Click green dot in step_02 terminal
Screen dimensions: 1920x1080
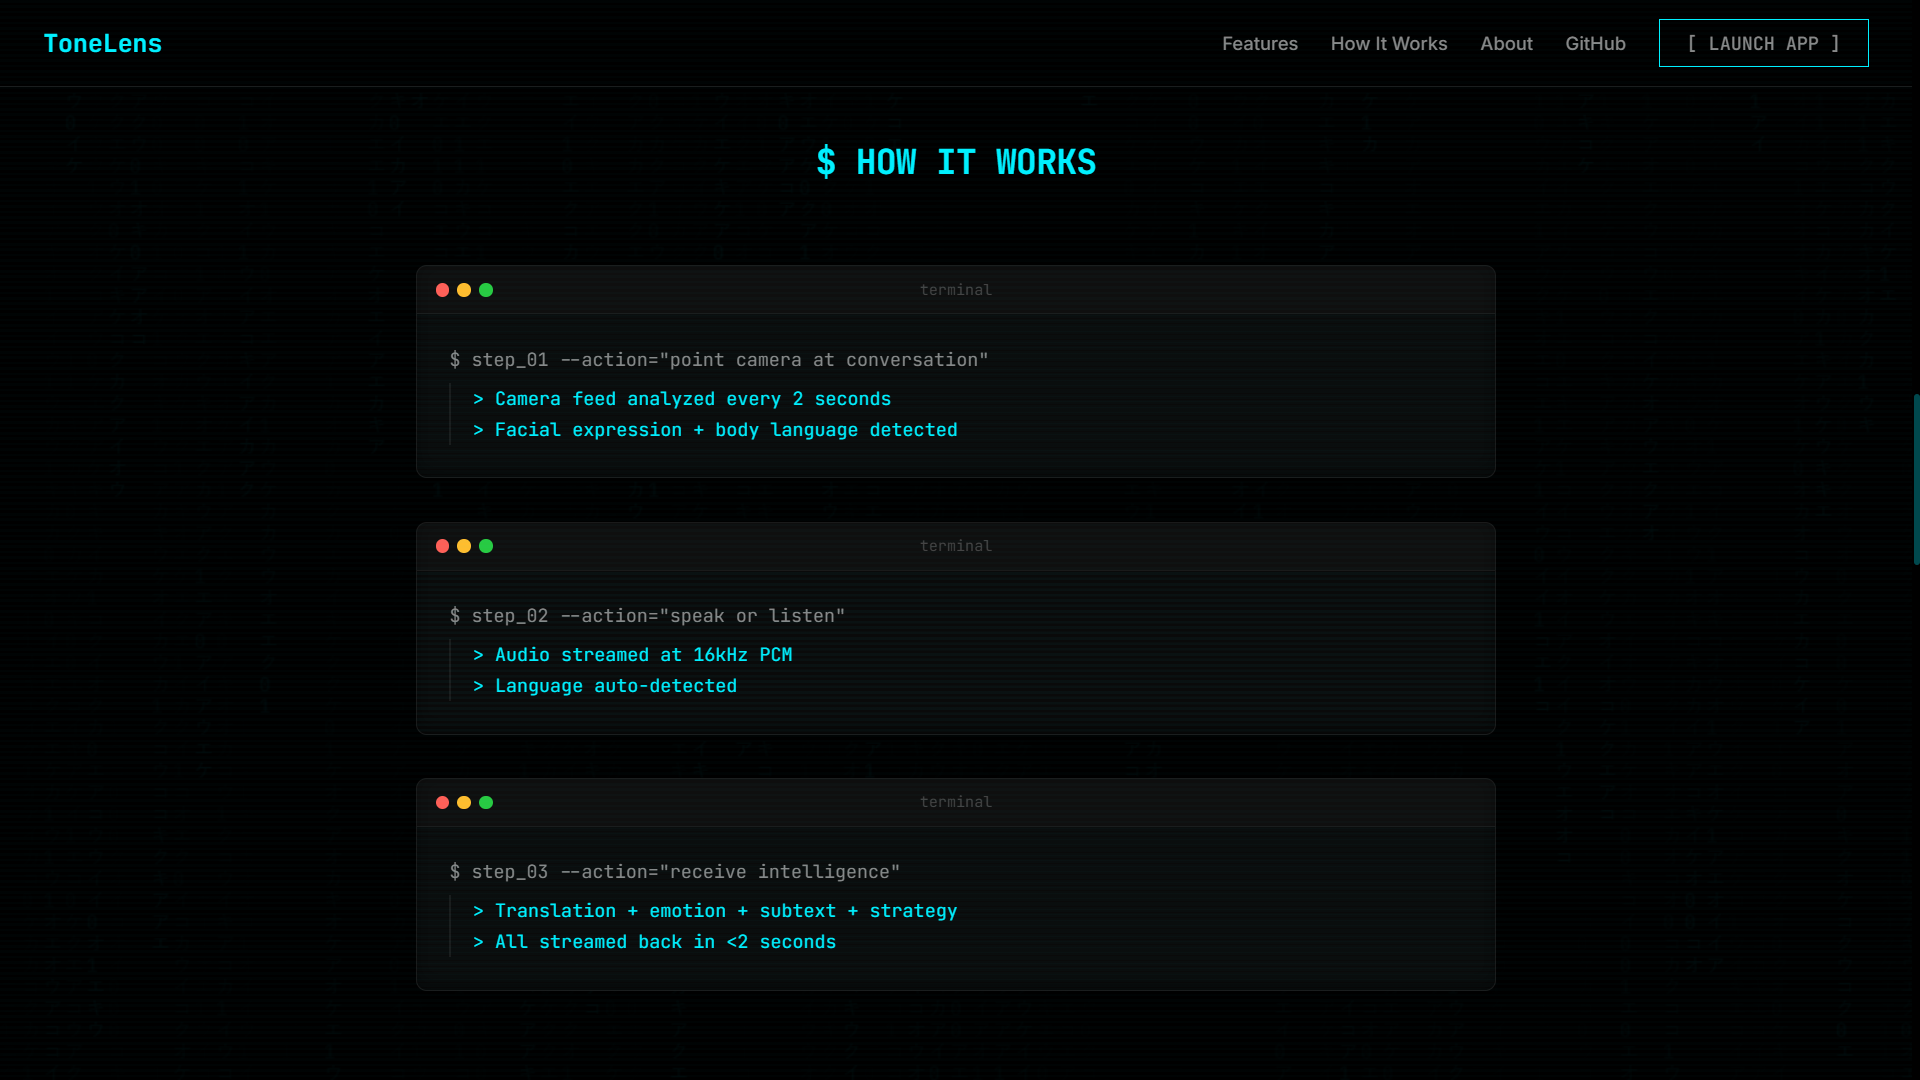pos(486,546)
